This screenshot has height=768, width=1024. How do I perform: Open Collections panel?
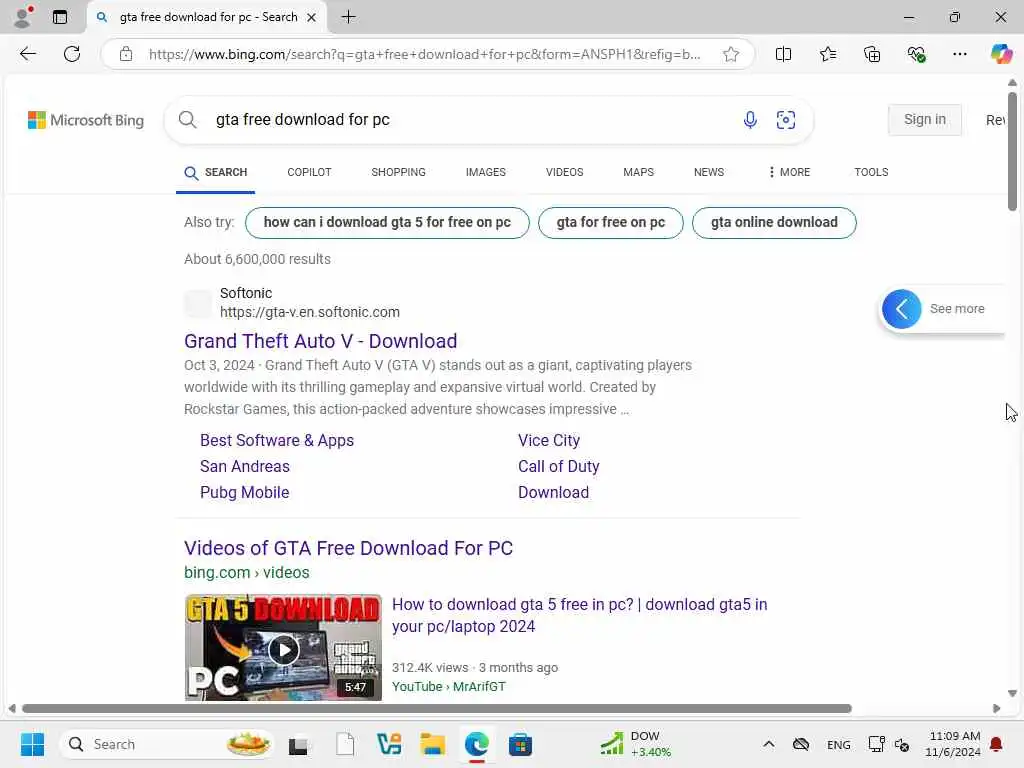point(872,54)
